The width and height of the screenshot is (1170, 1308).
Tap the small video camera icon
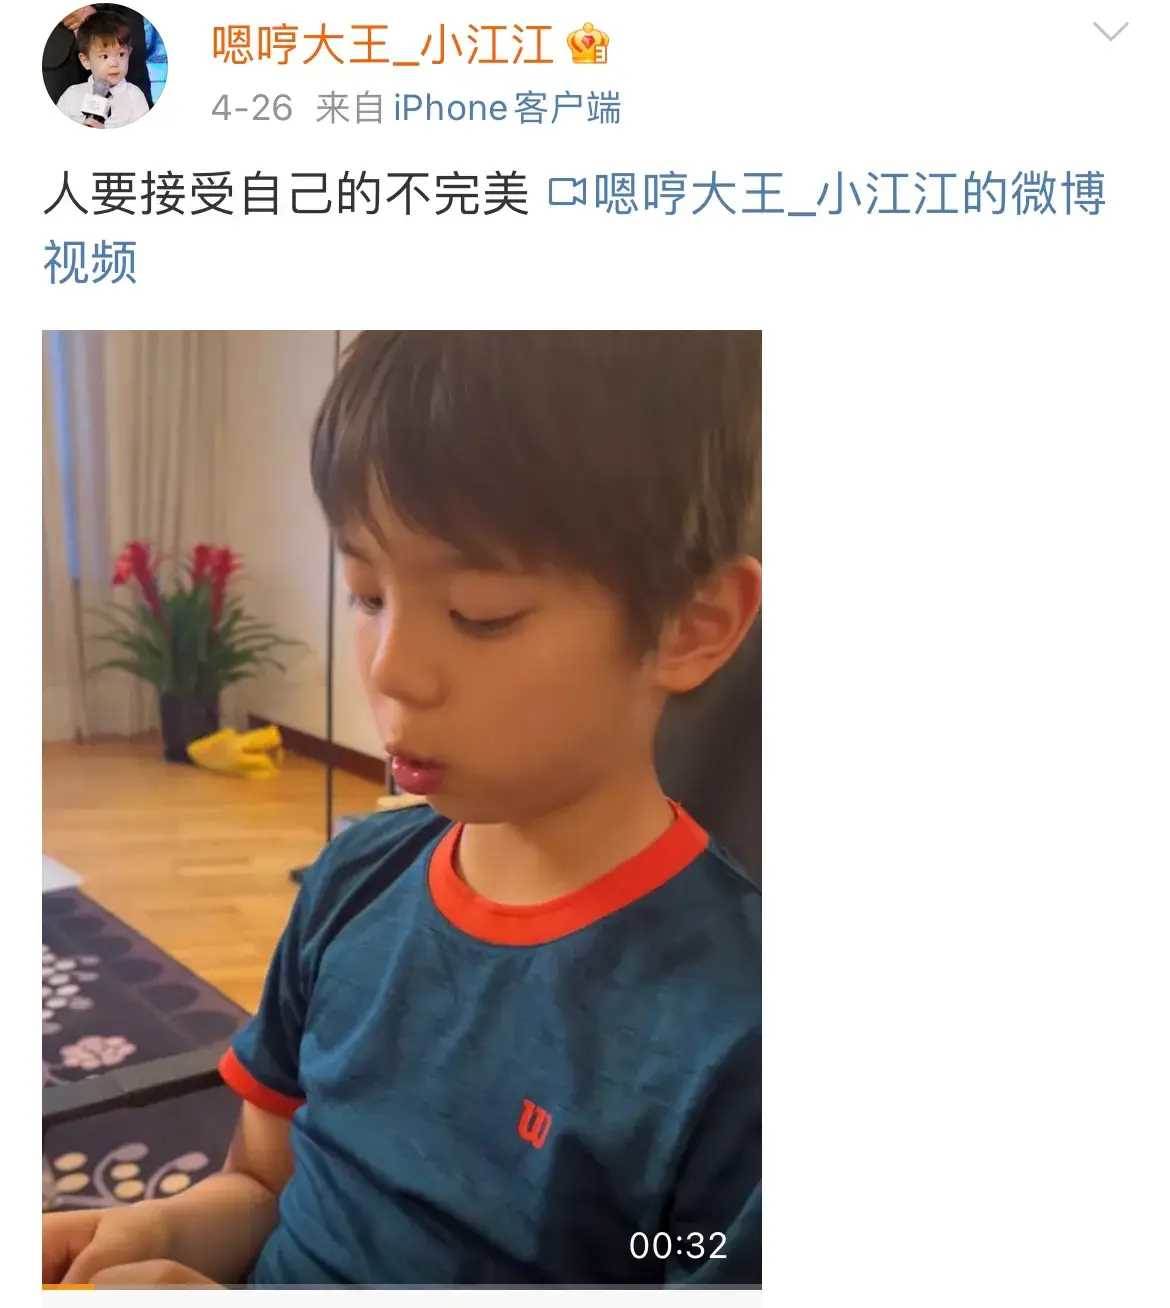(x=567, y=193)
